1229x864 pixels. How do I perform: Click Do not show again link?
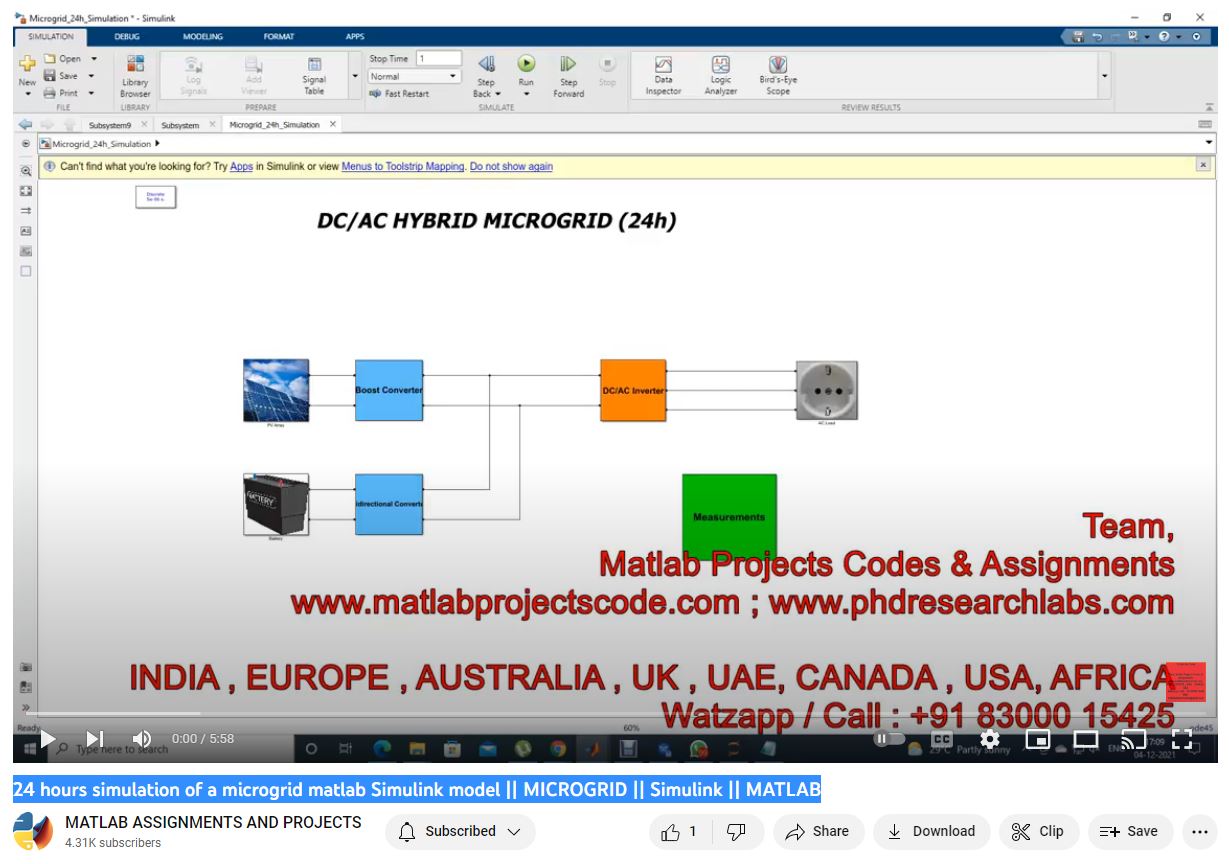tap(511, 166)
